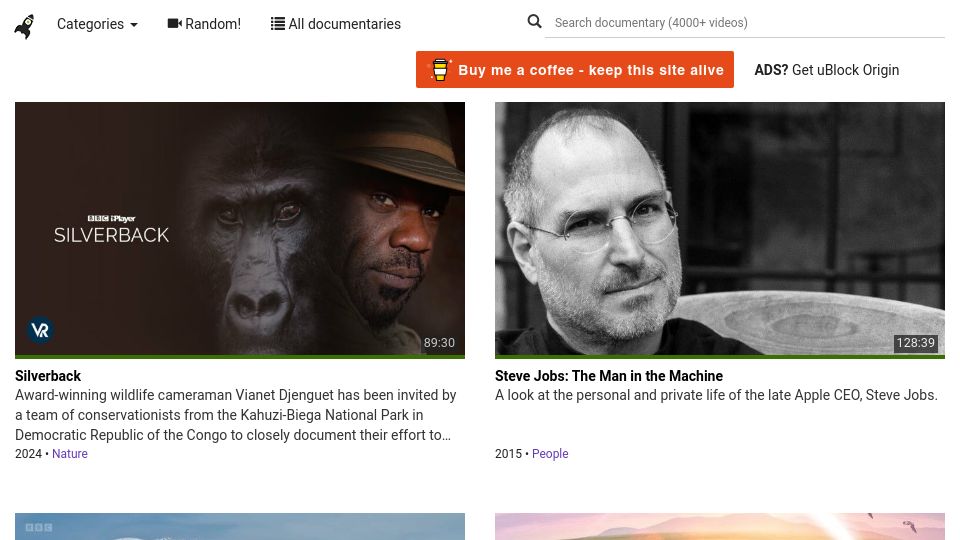The height and width of the screenshot is (540, 960).
Task: Click the 128:39 duration label
Action: pos(915,343)
